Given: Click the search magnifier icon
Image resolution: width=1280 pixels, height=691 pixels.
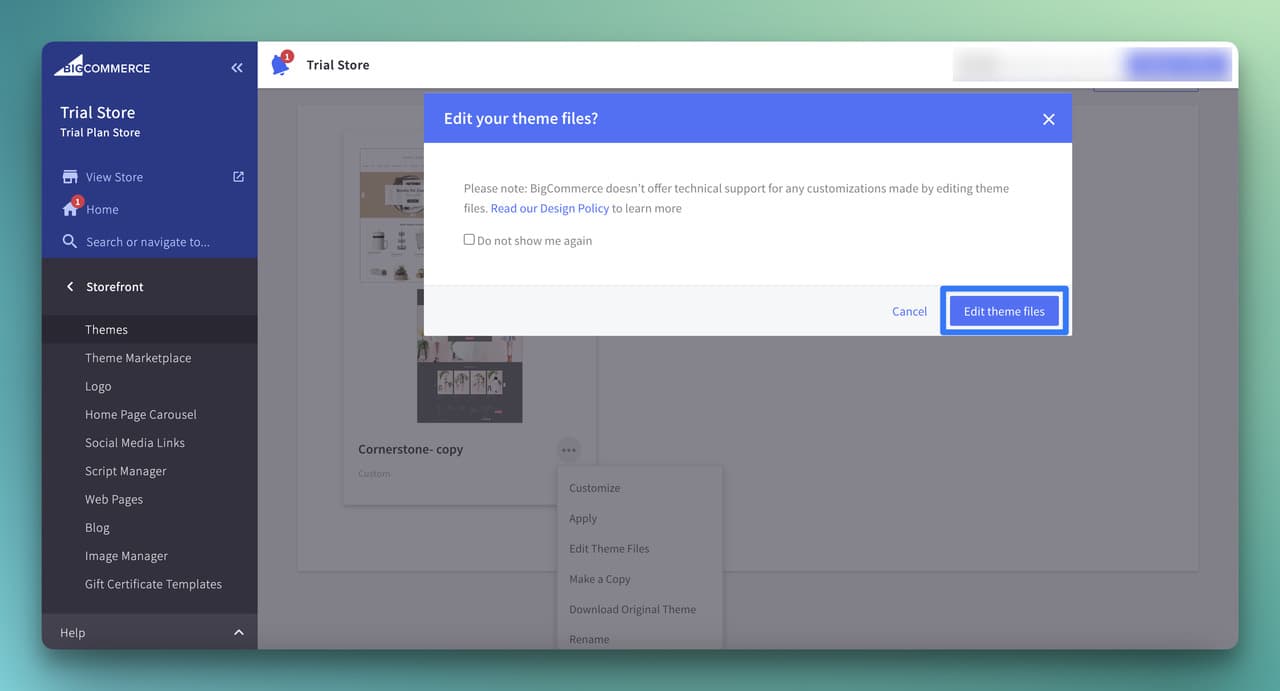Looking at the screenshot, I should 70,241.
